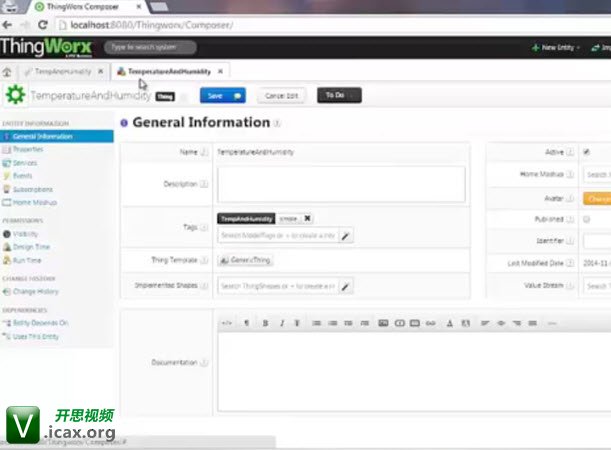Open Visibility permissions in sidebar
Image resolution: width=611 pixels, height=450 pixels.
[x=25, y=234]
